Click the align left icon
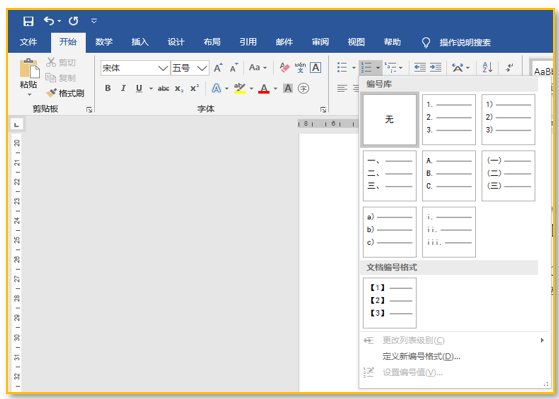Image resolution: width=559 pixels, height=399 pixels. coord(342,88)
